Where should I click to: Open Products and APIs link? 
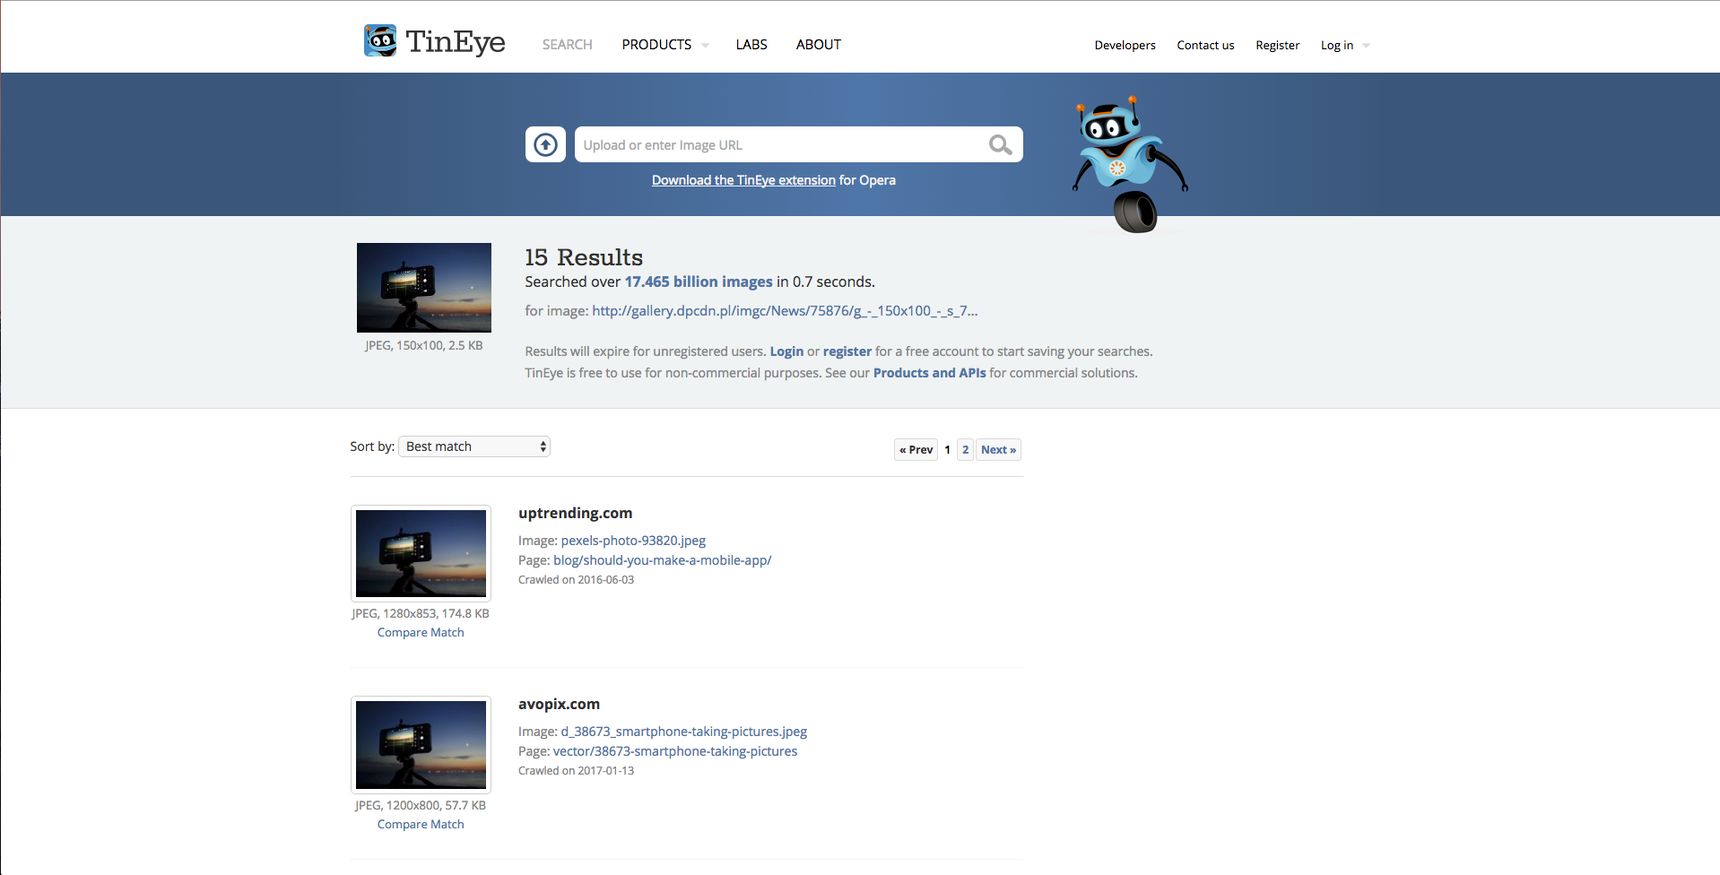tap(929, 373)
